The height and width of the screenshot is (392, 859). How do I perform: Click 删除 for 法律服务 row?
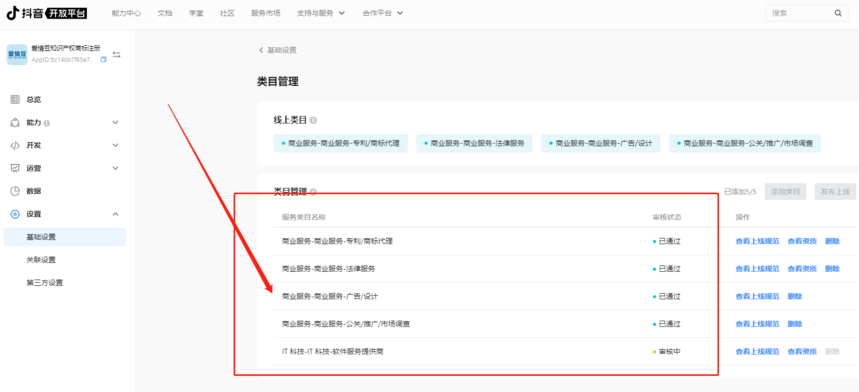point(832,269)
